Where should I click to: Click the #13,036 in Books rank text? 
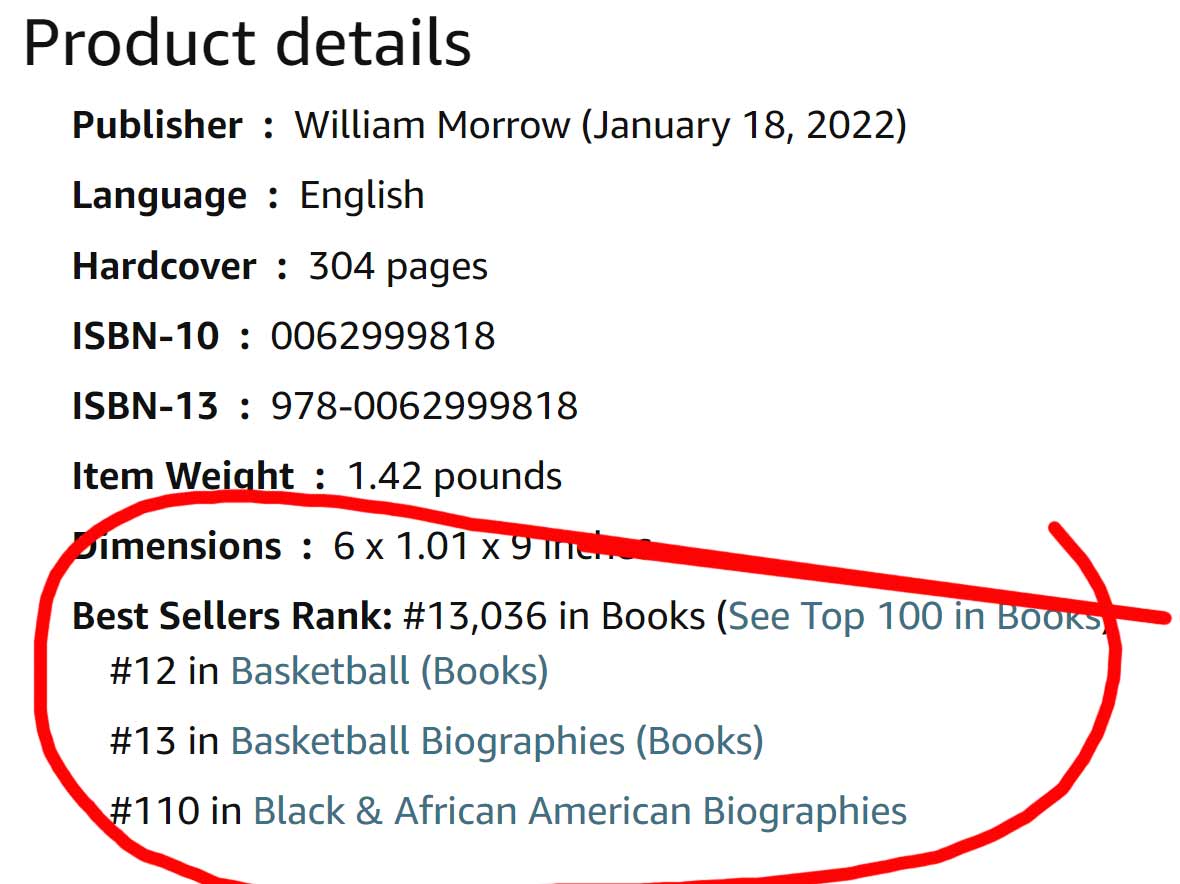click(x=553, y=616)
